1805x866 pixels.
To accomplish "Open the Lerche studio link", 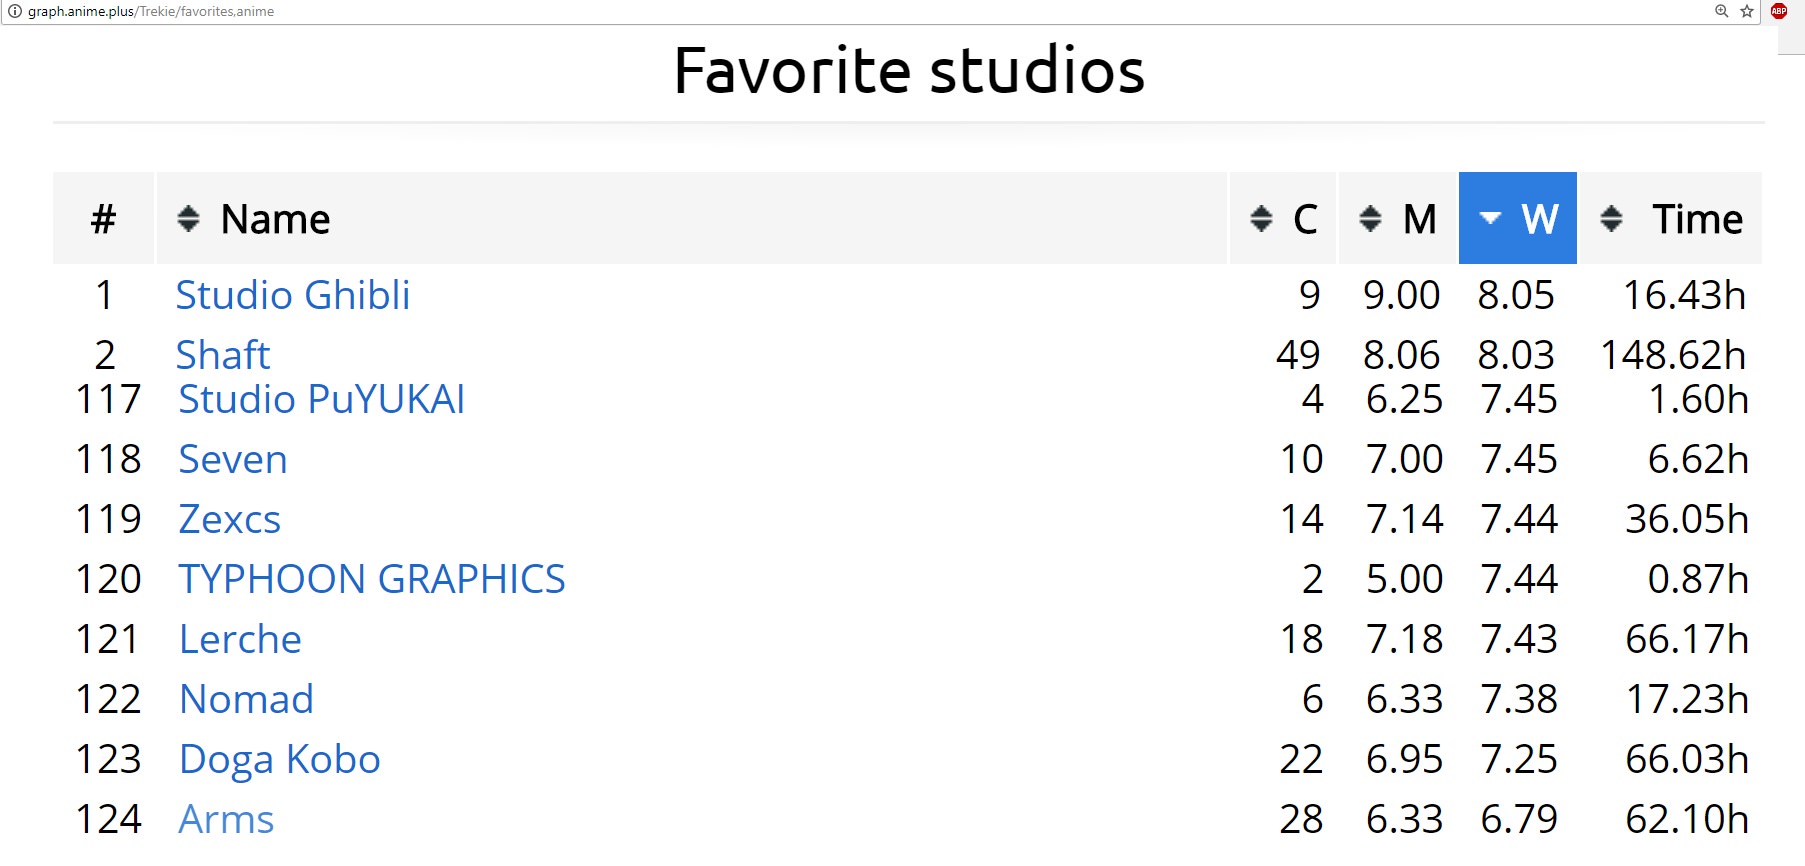I will [240, 639].
